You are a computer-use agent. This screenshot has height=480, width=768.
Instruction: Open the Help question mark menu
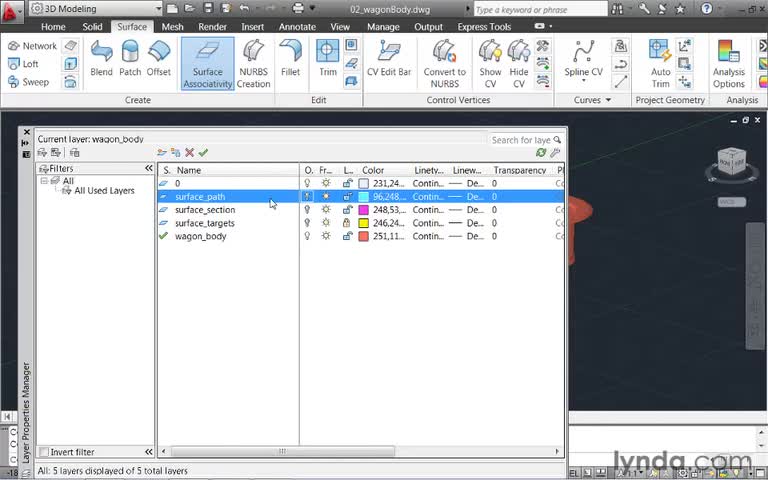[706, 8]
